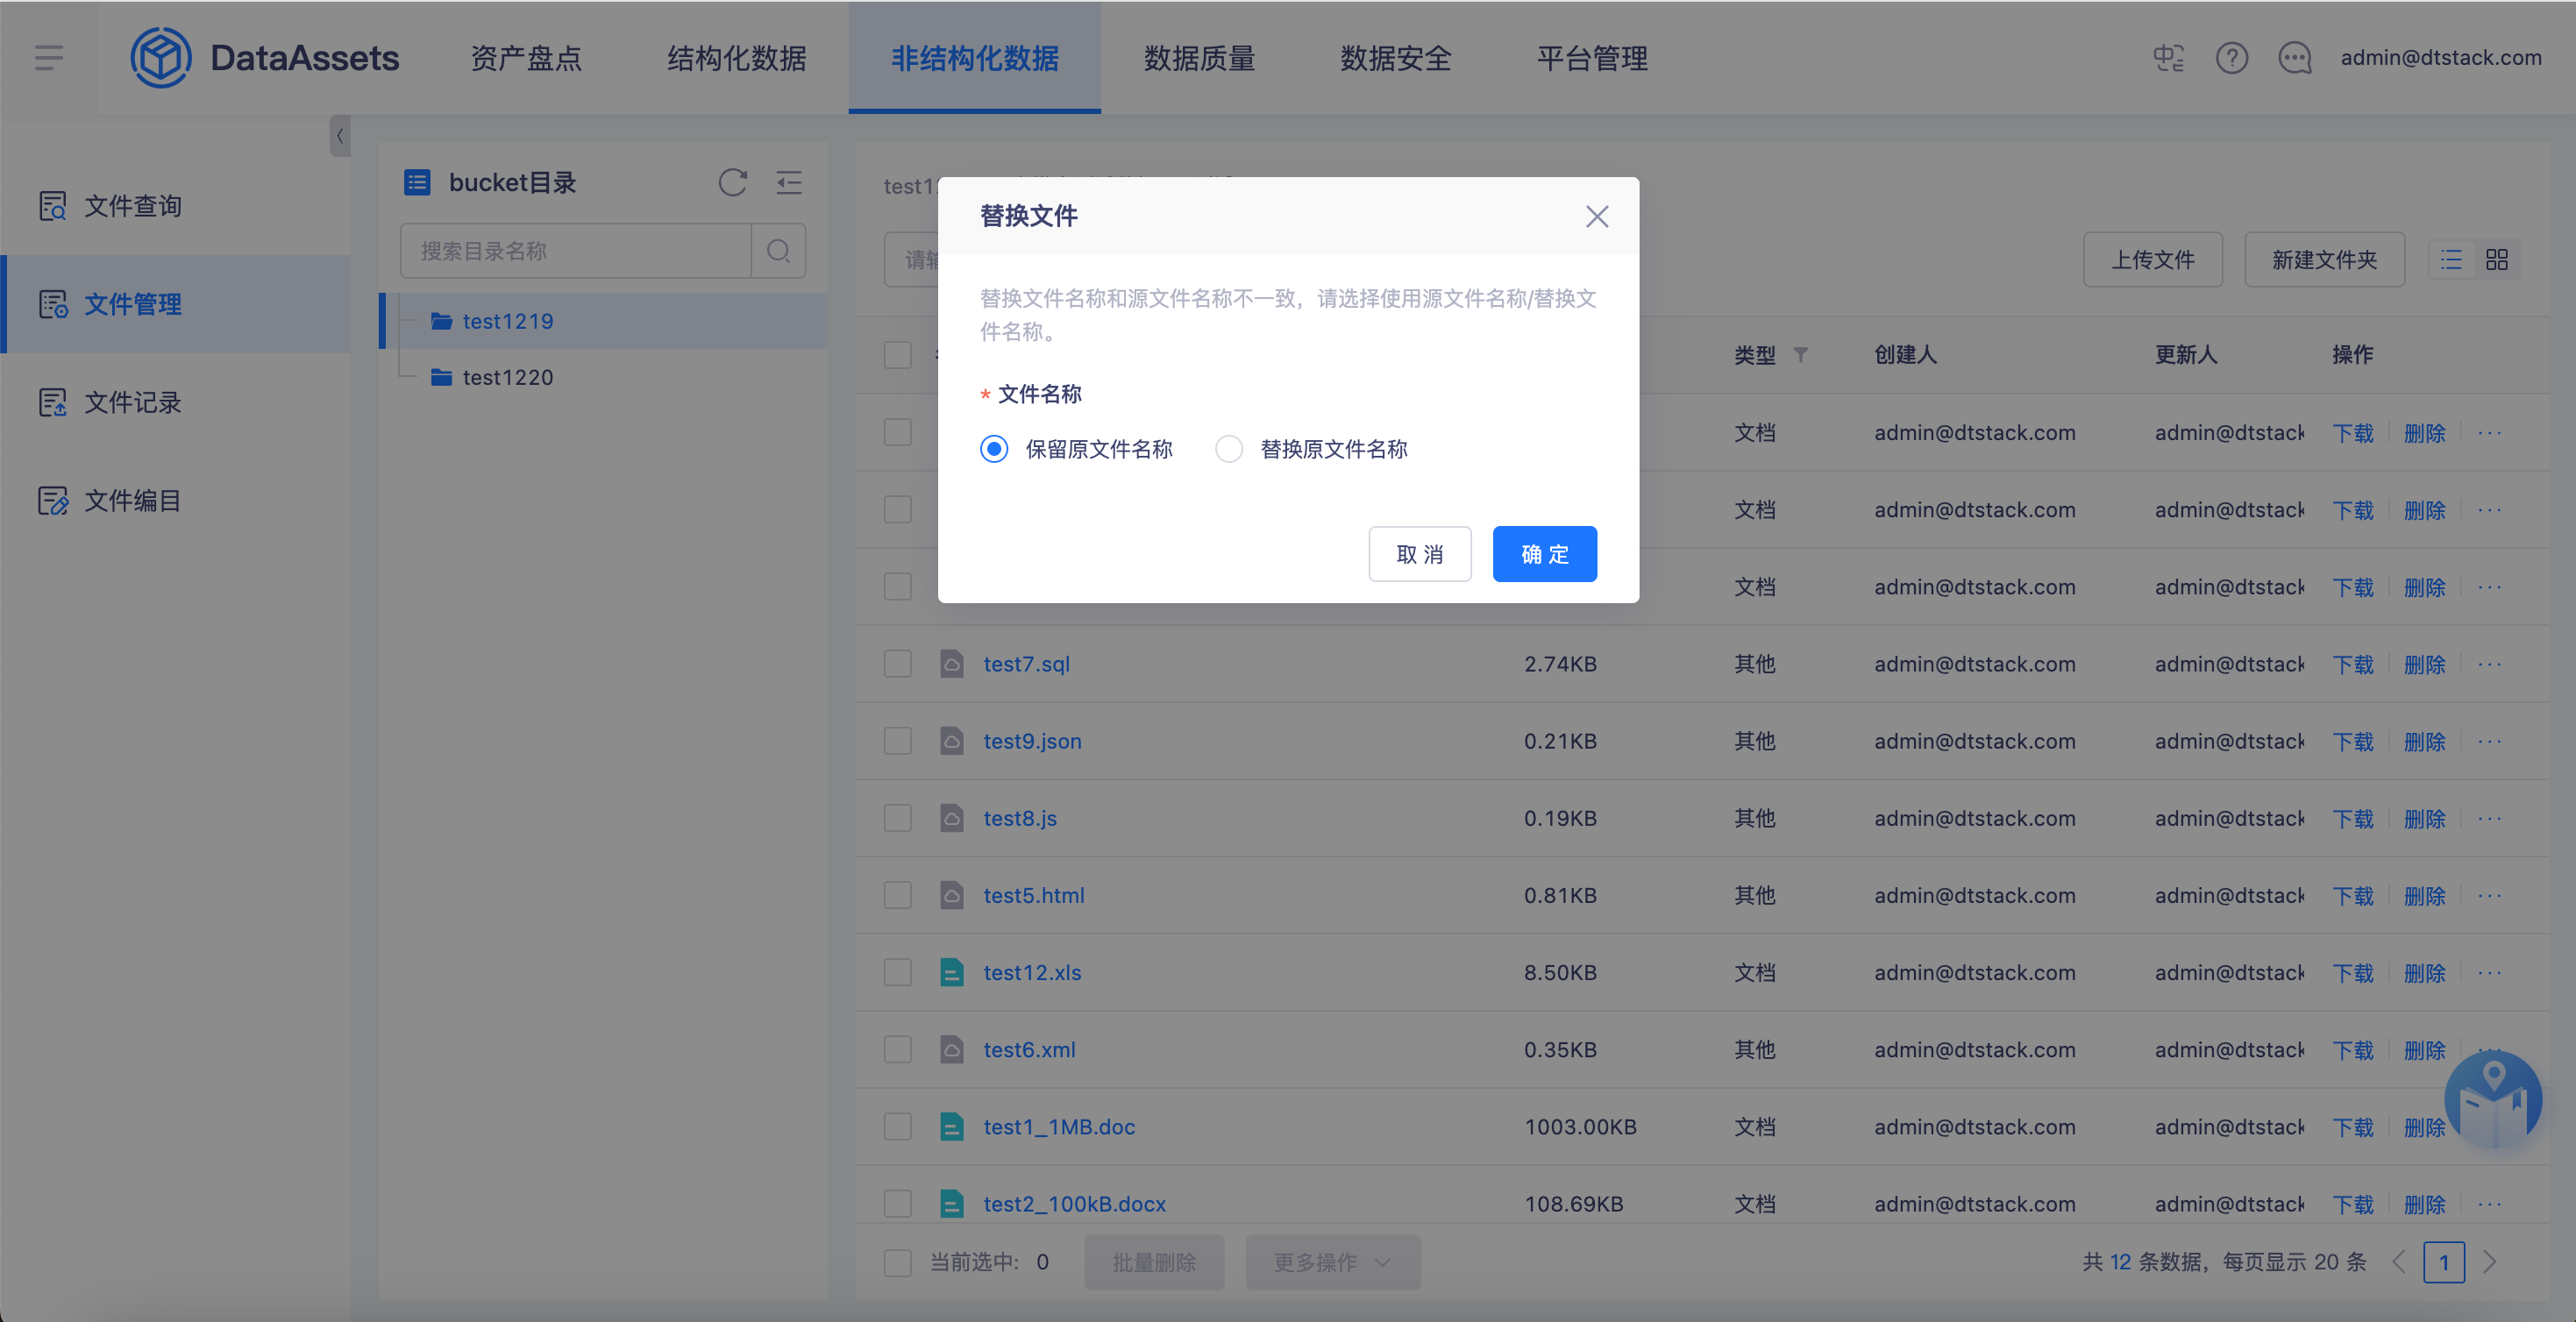Click the refresh icon beside bucket目录

coord(732,182)
